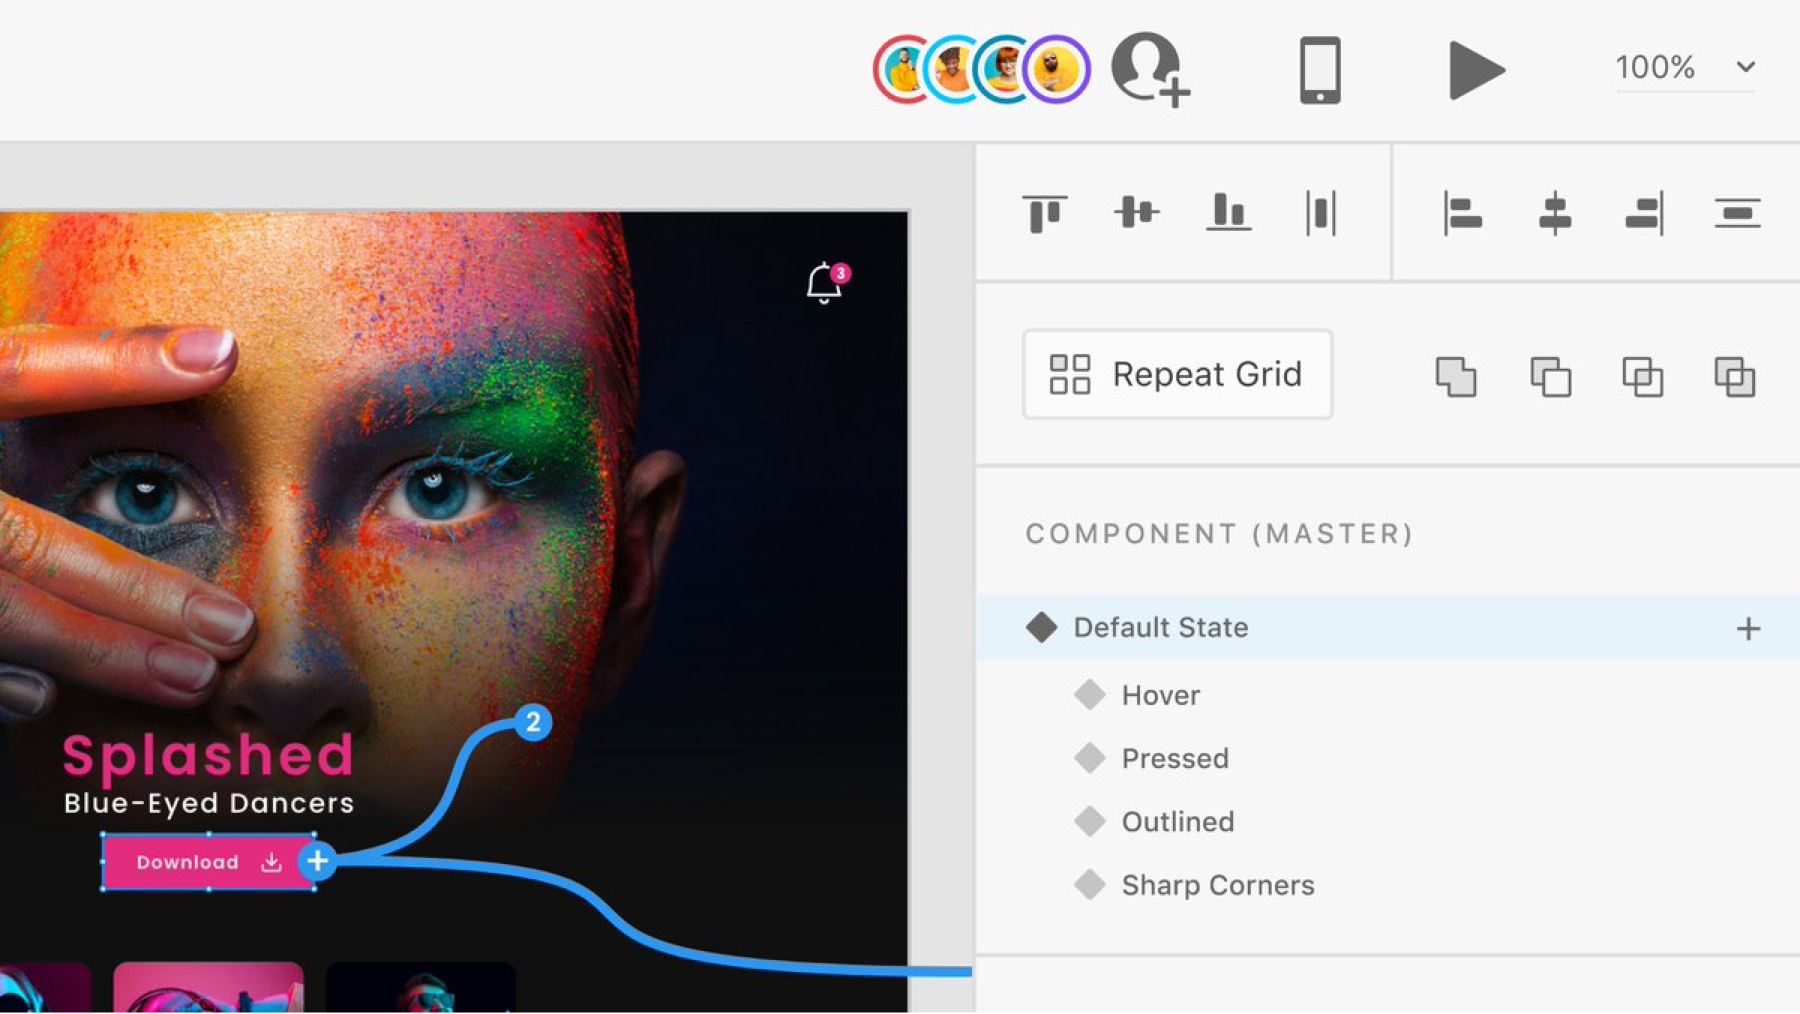Open mobile device preview
This screenshot has height=1014, width=1800.
click(1320, 69)
